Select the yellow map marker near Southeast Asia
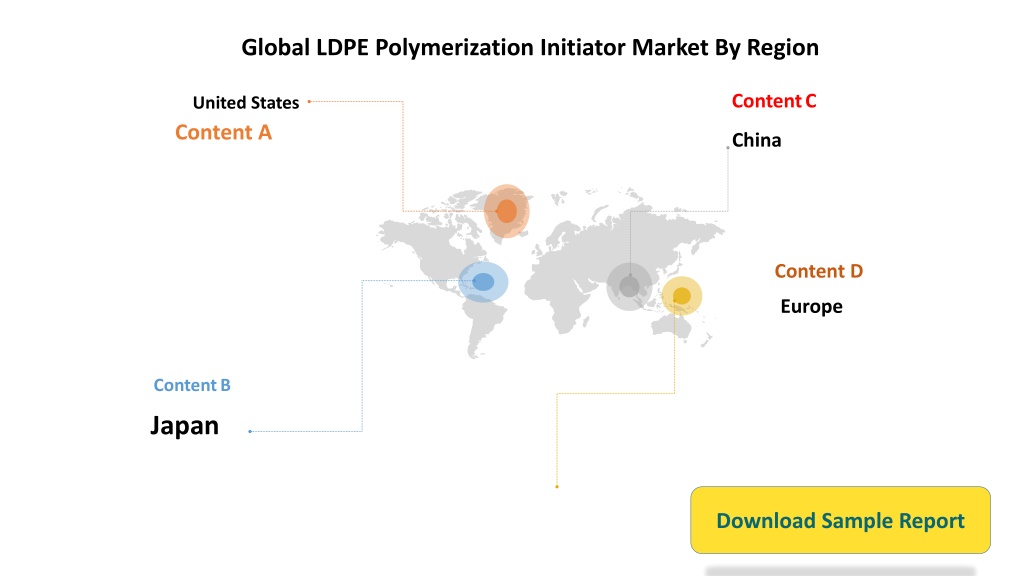This screenshot has height=576, width=1024. point(682,296)
